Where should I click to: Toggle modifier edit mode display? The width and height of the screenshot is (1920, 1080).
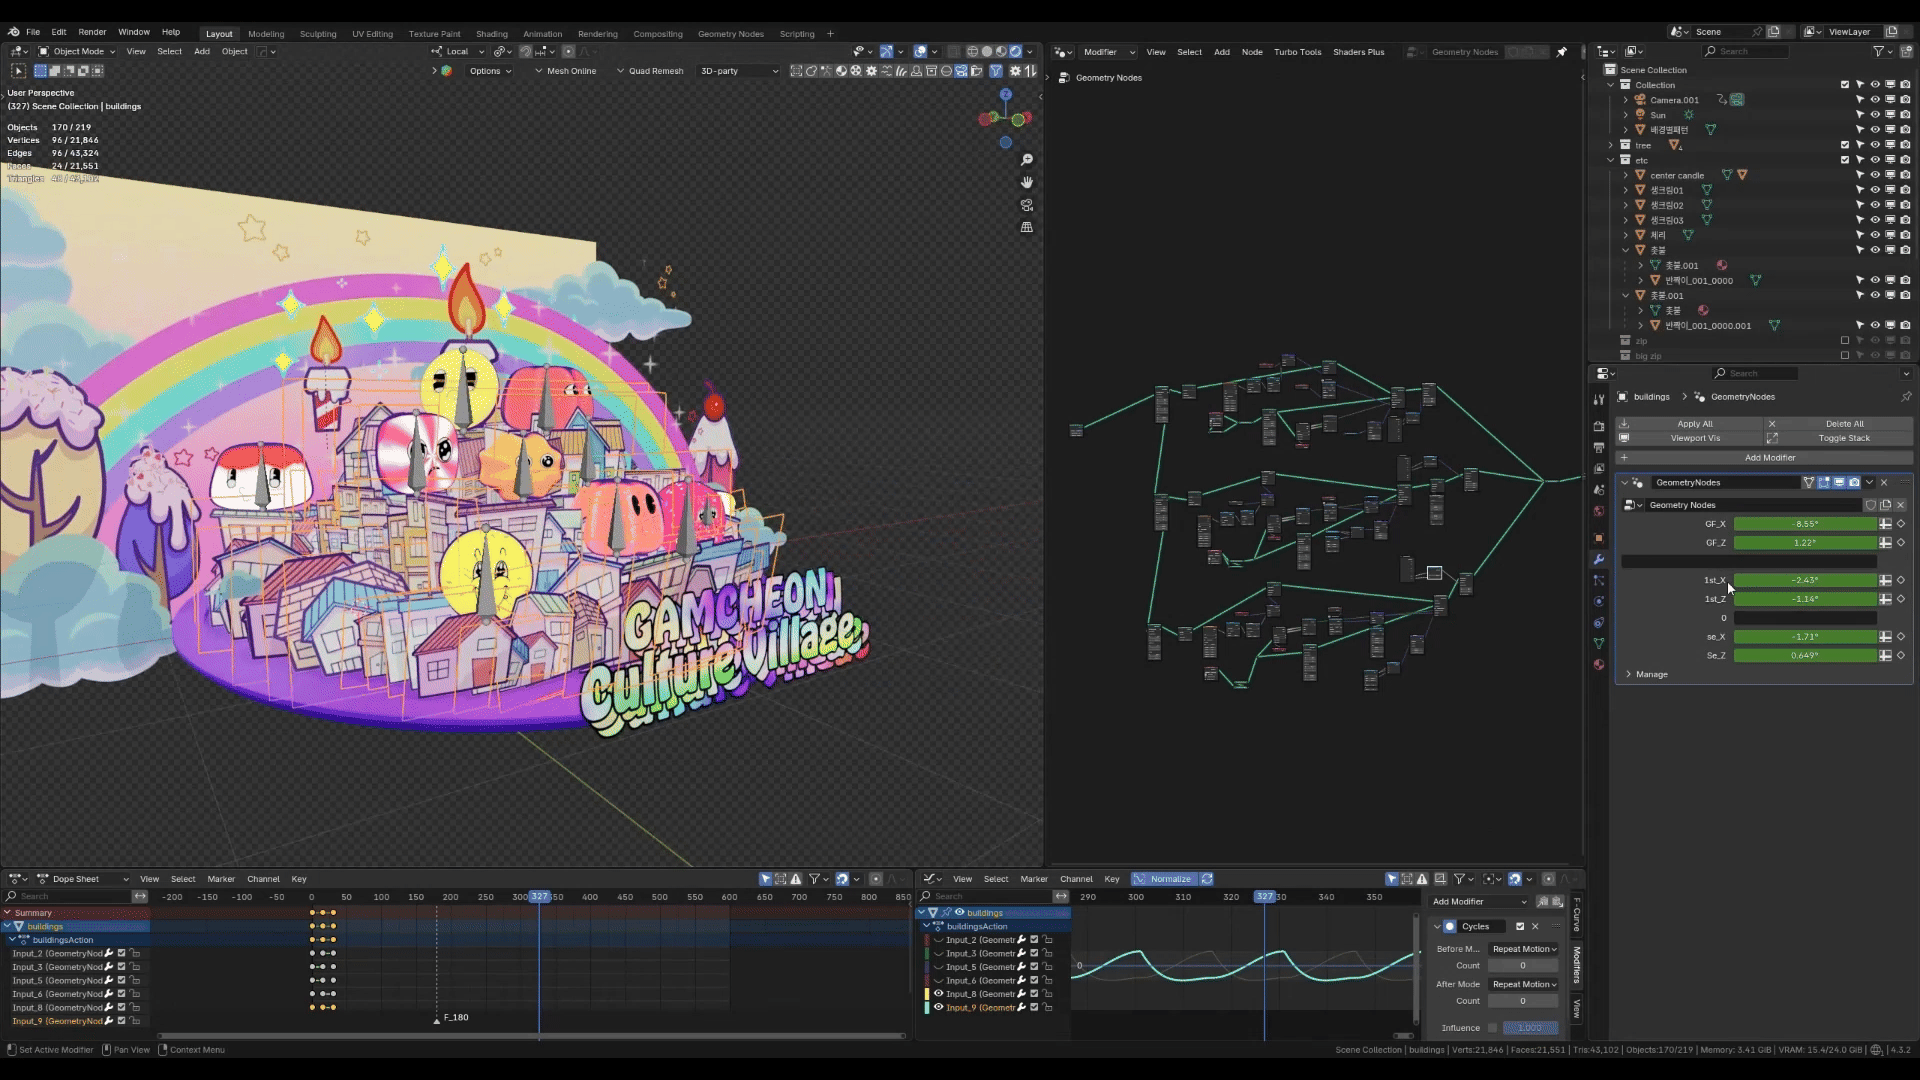pos(1824,483)
